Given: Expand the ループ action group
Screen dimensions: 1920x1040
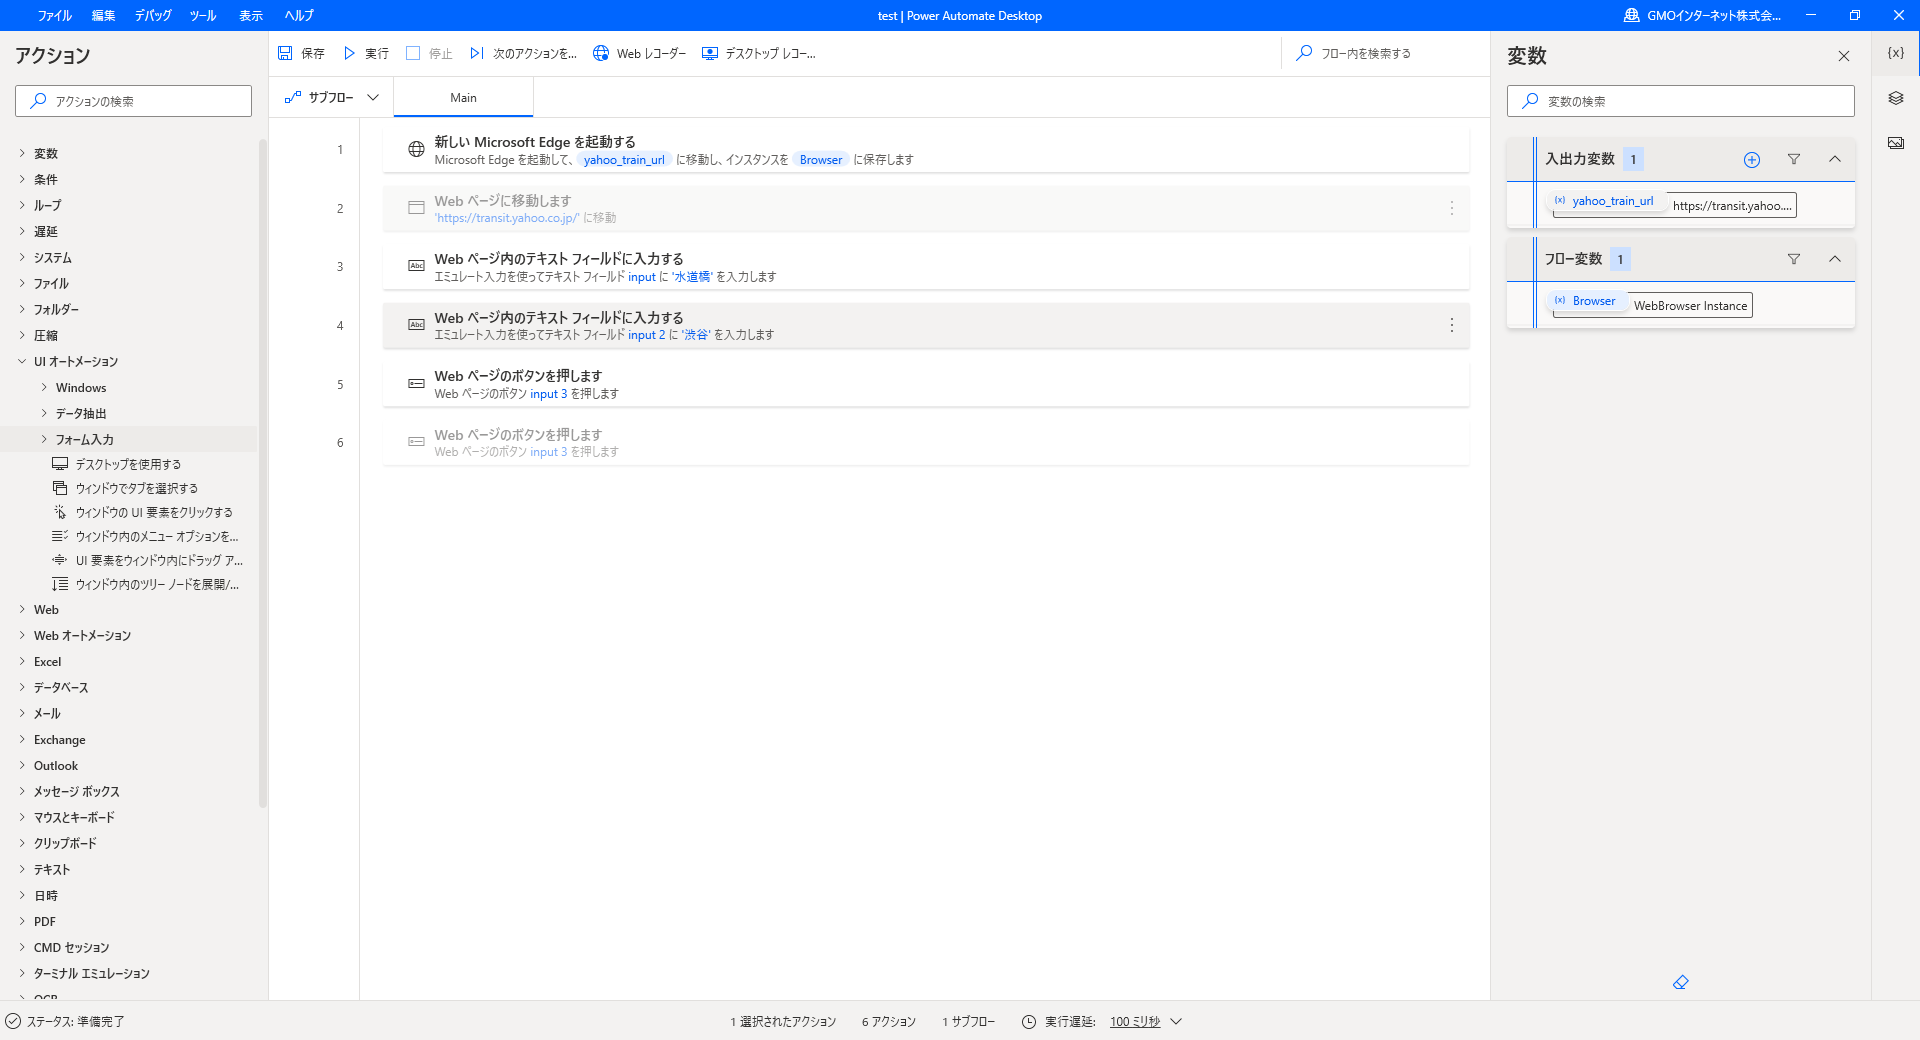Looking at the screenshot, I should point(22,205).
